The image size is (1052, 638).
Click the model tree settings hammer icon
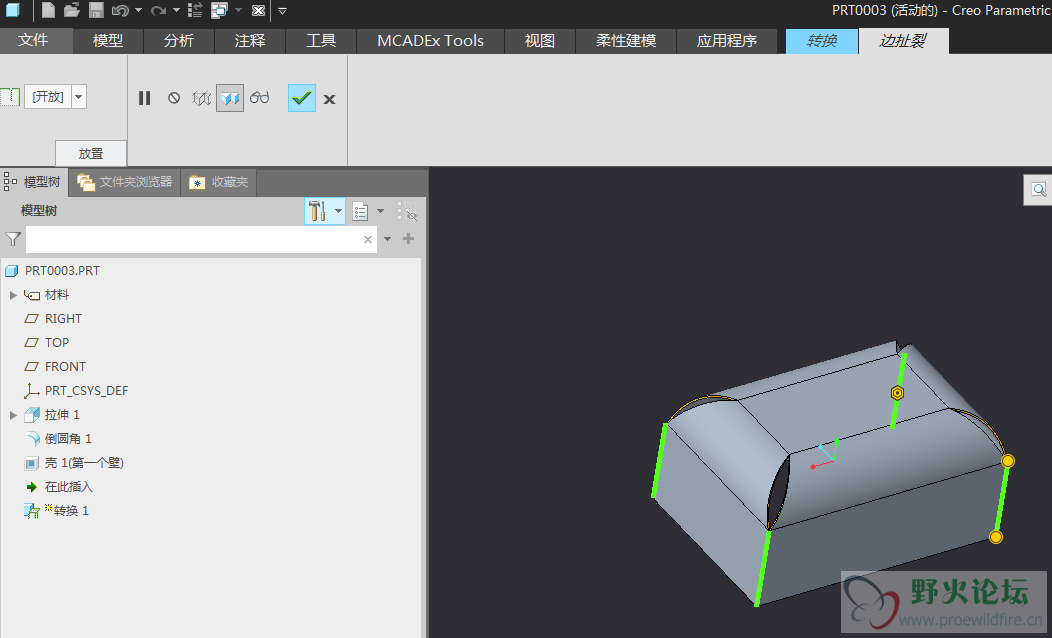[318, 211]
